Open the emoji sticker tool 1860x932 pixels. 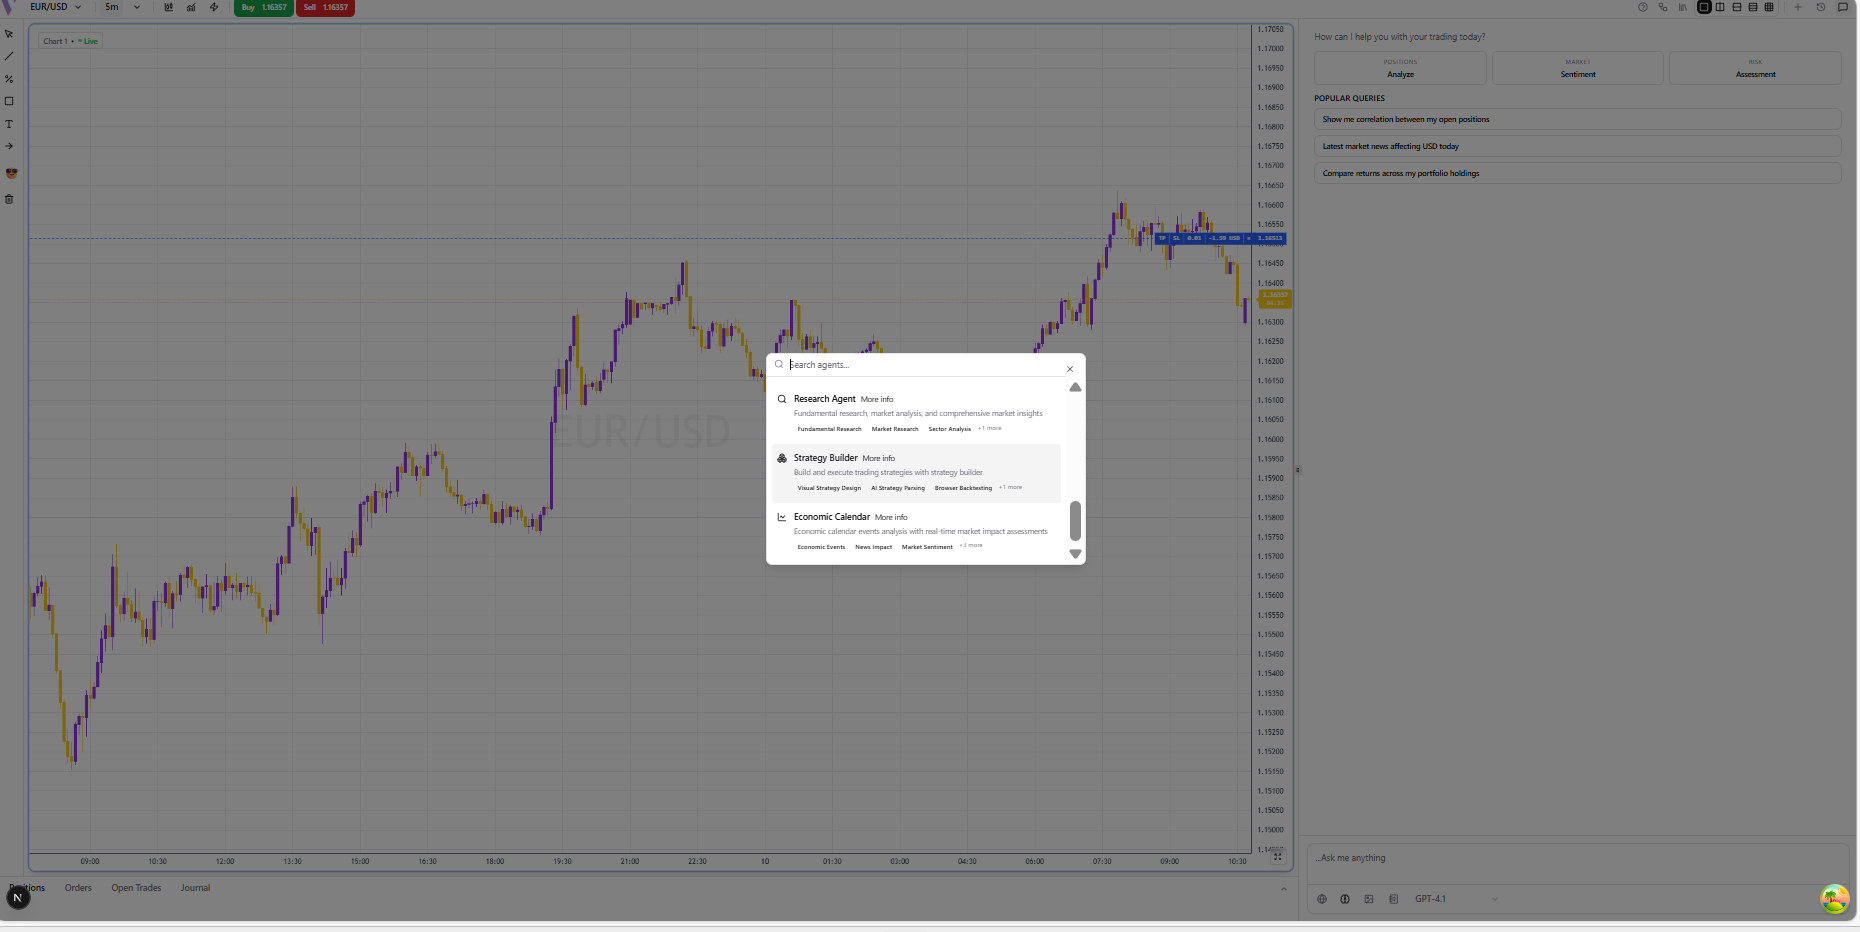(x=11, y=173)
